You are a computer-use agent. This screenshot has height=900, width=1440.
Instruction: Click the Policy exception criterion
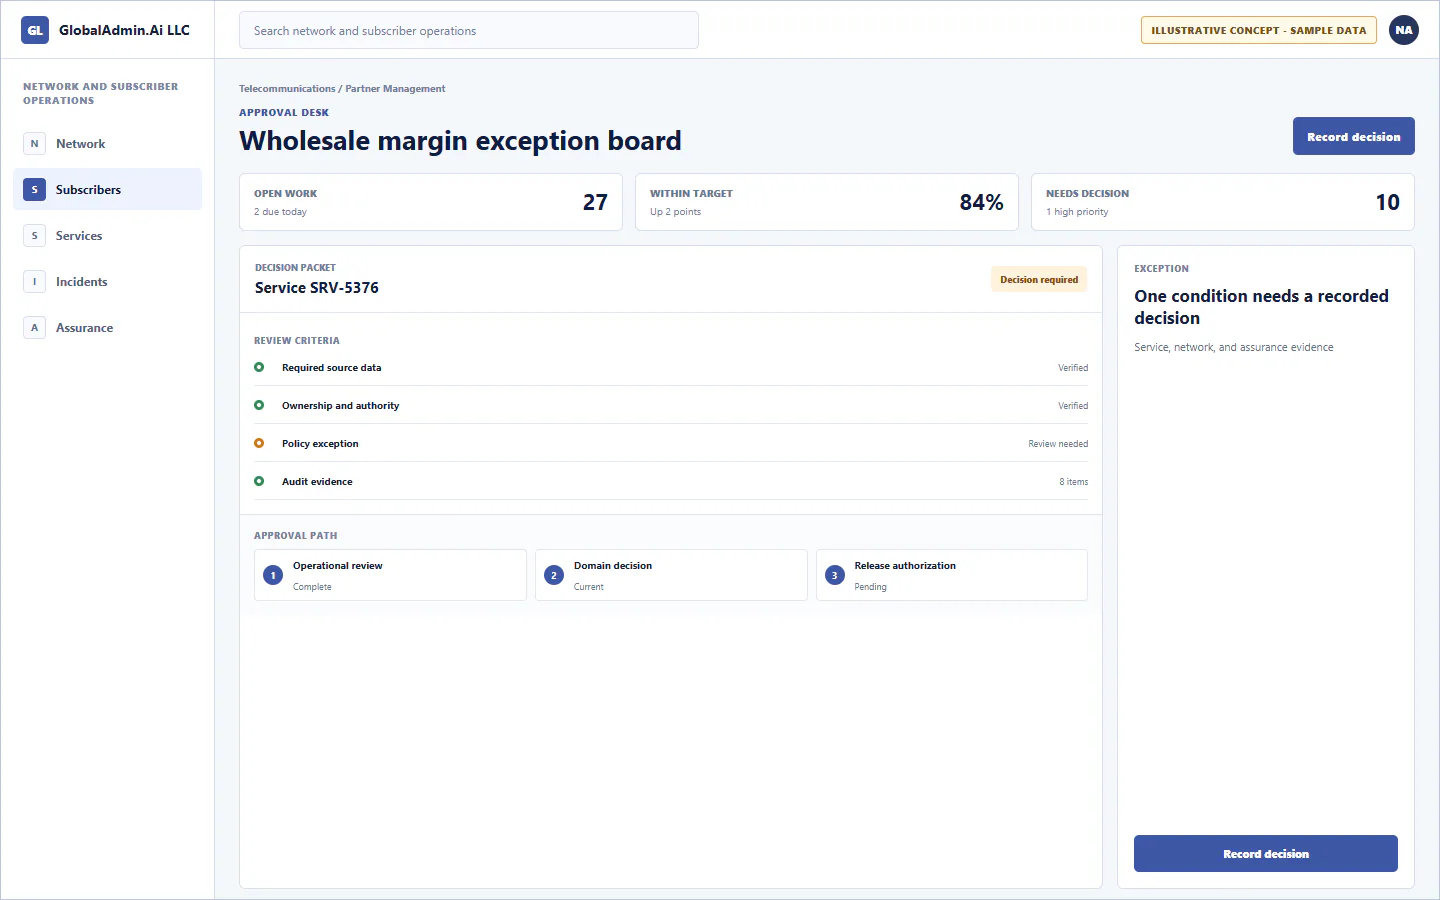671,443
